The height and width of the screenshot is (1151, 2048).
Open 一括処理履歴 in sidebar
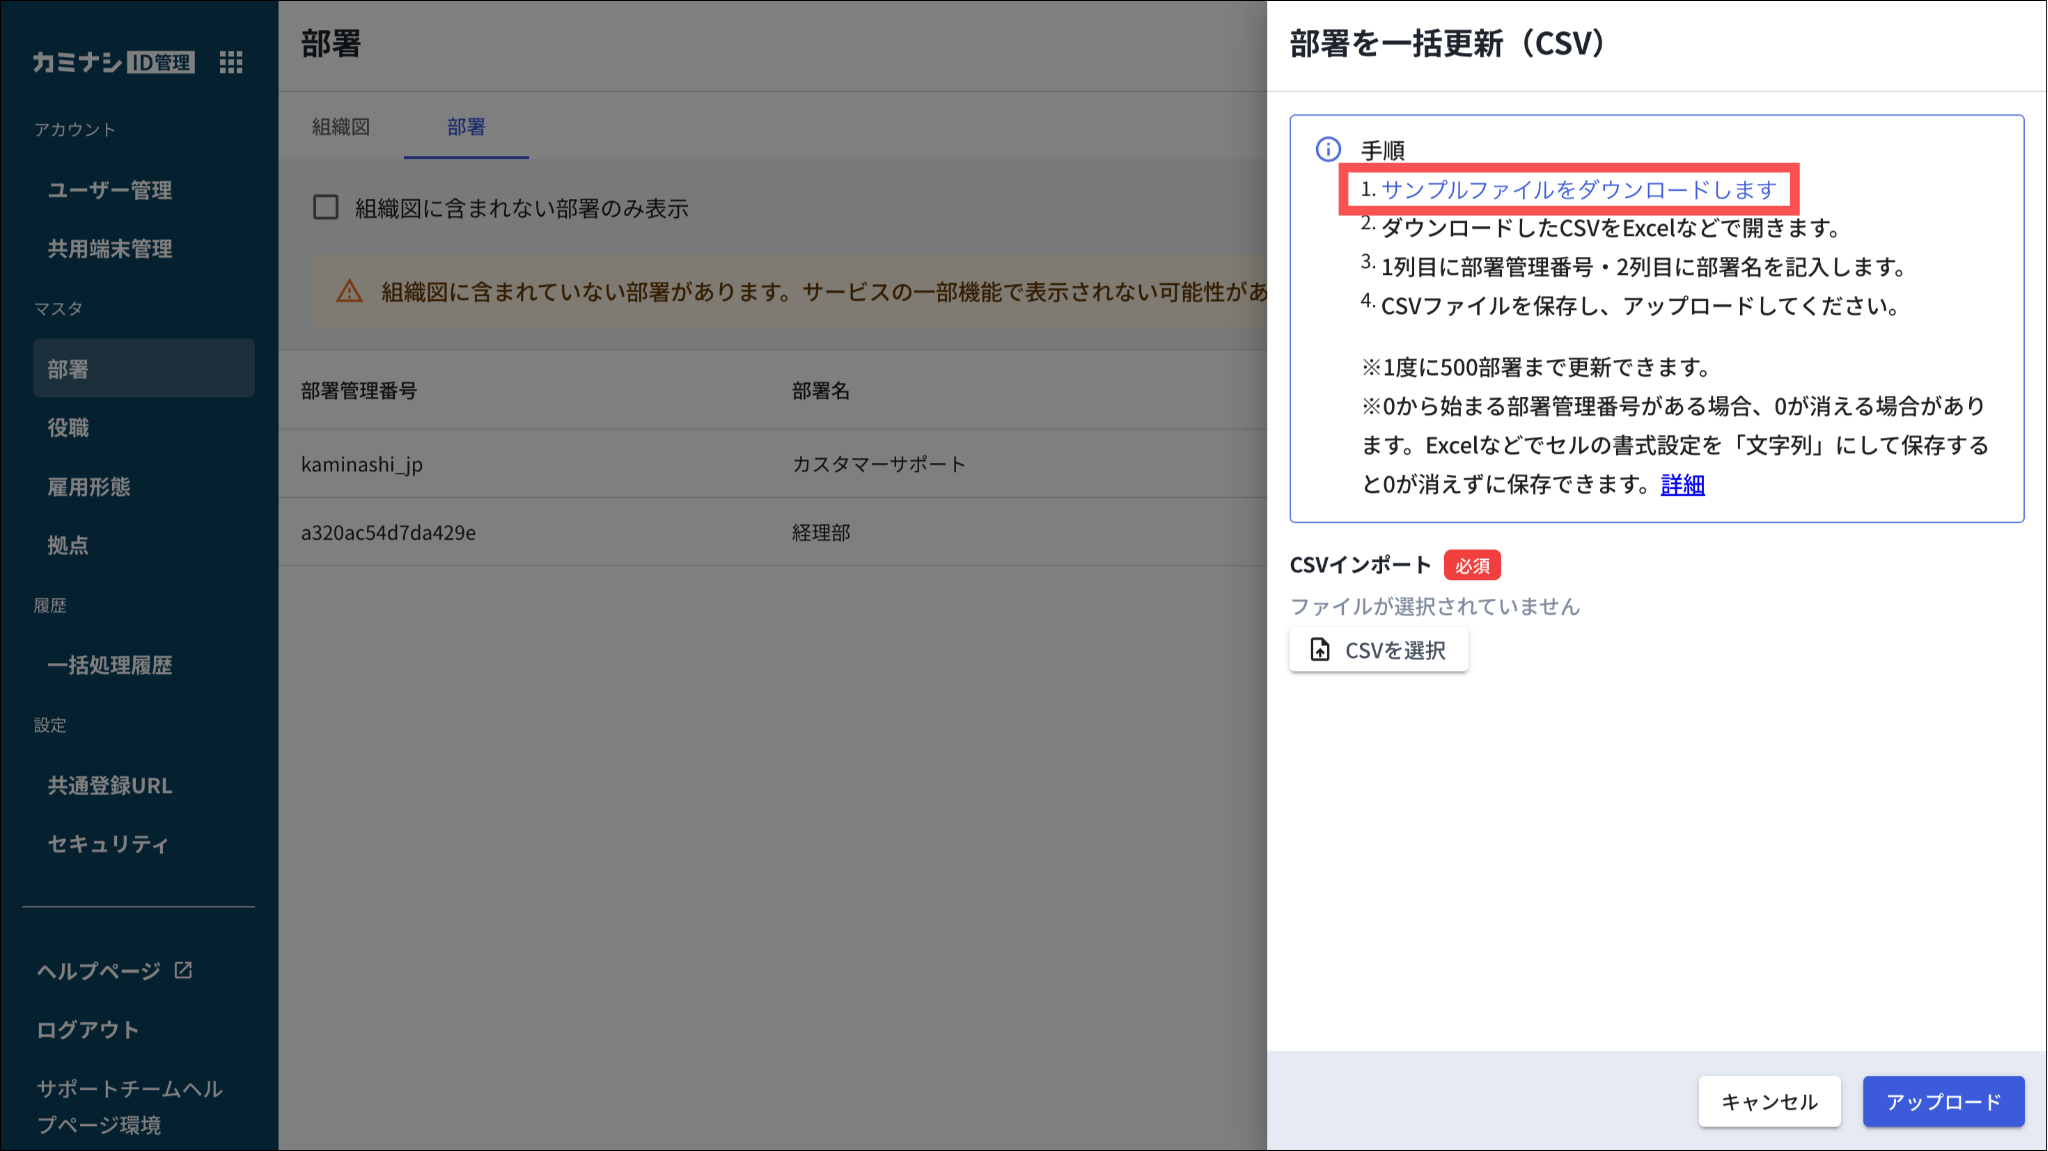pos(110,665)
